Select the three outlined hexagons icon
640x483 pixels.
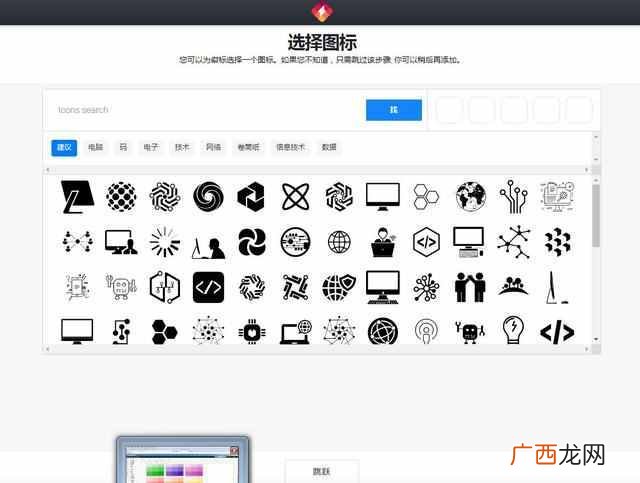(x=426, y=197)
